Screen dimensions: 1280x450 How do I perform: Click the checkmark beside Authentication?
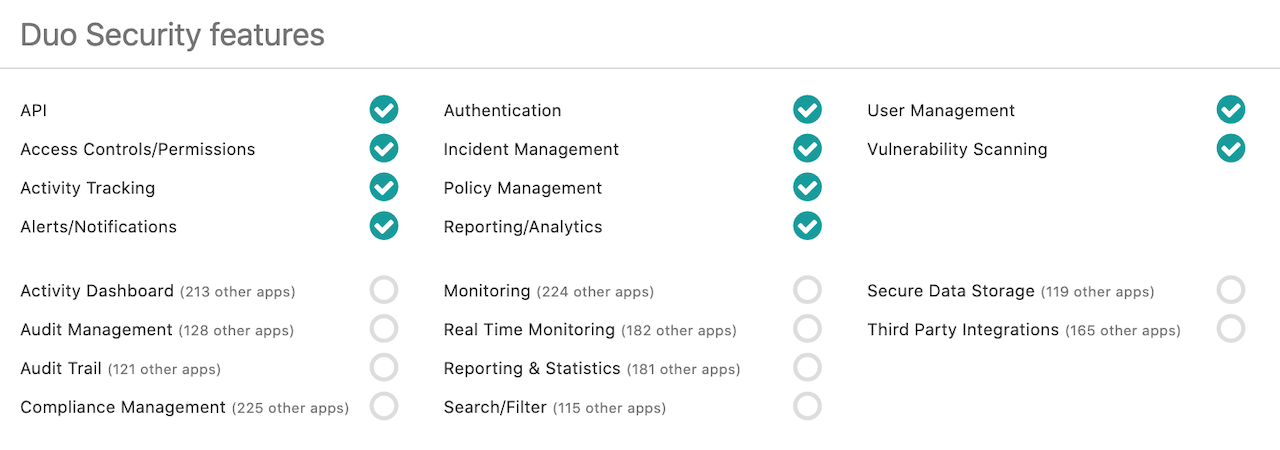click(x=807, y=110)
